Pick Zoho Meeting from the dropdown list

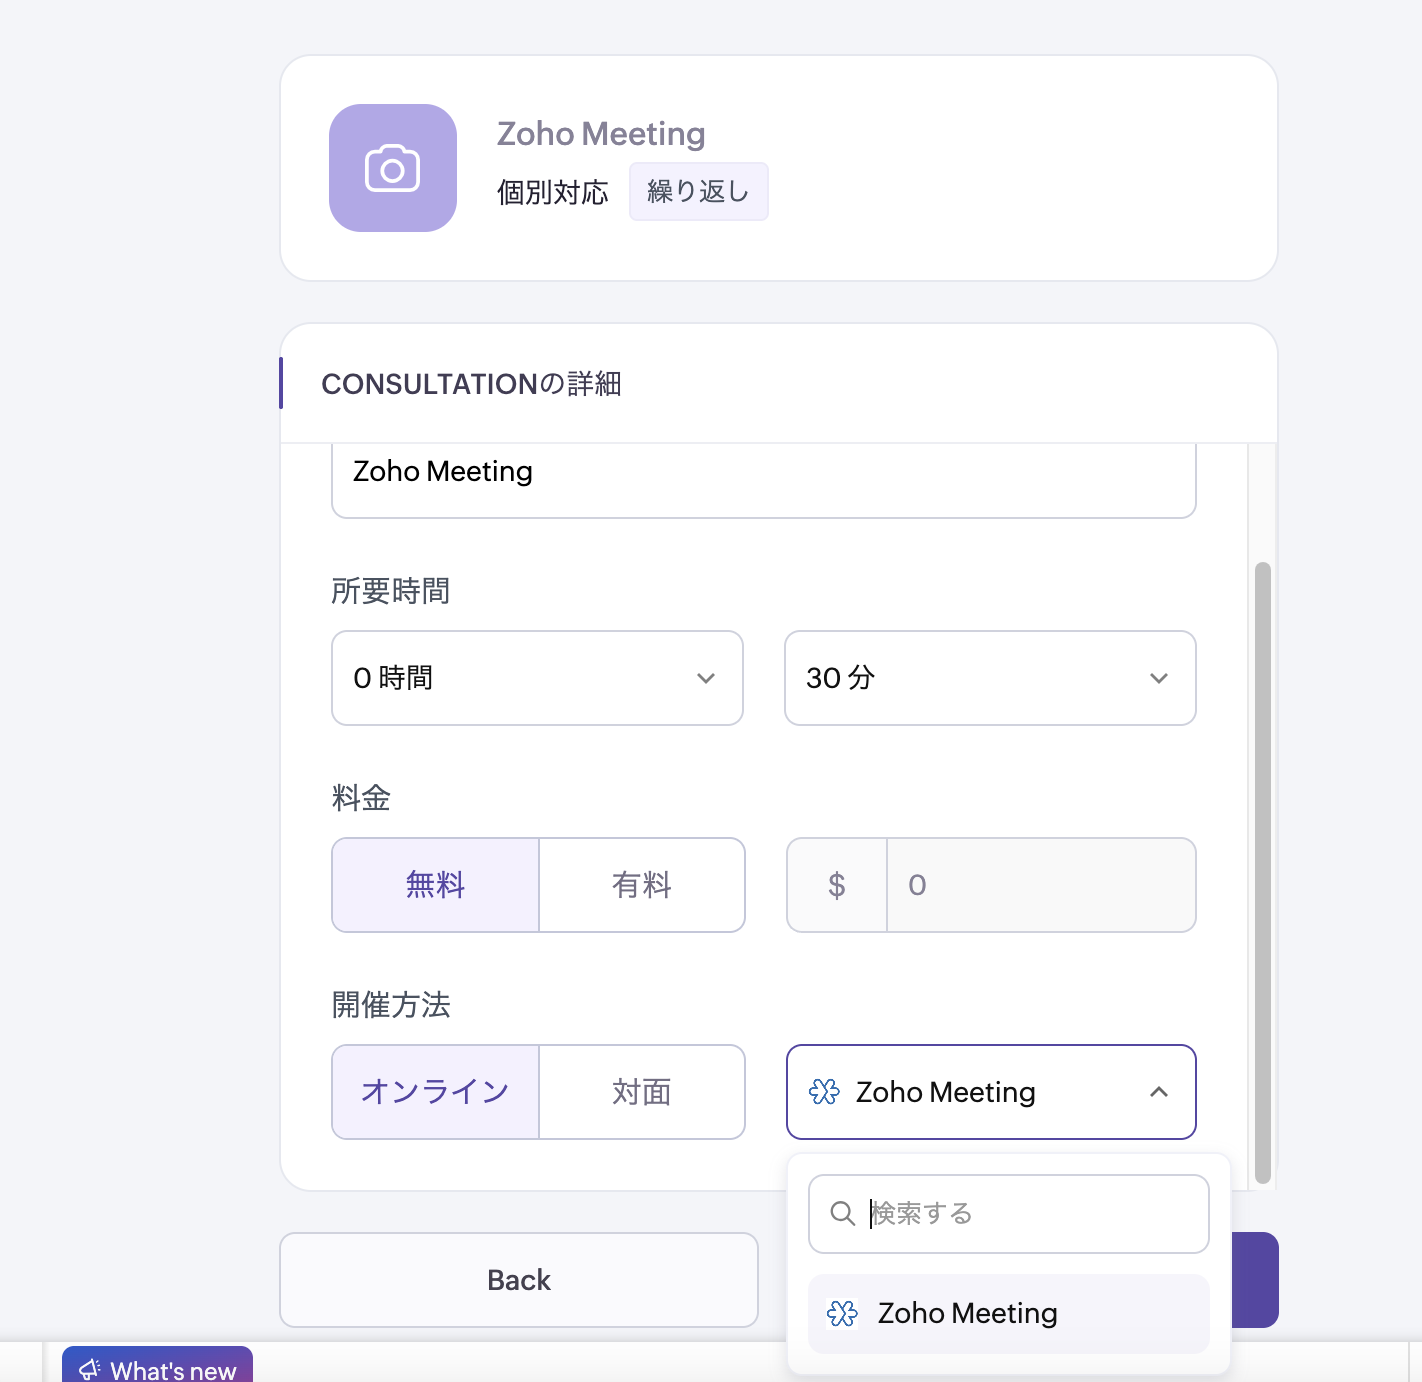pyautogui.click(x=1009, y=1313)
